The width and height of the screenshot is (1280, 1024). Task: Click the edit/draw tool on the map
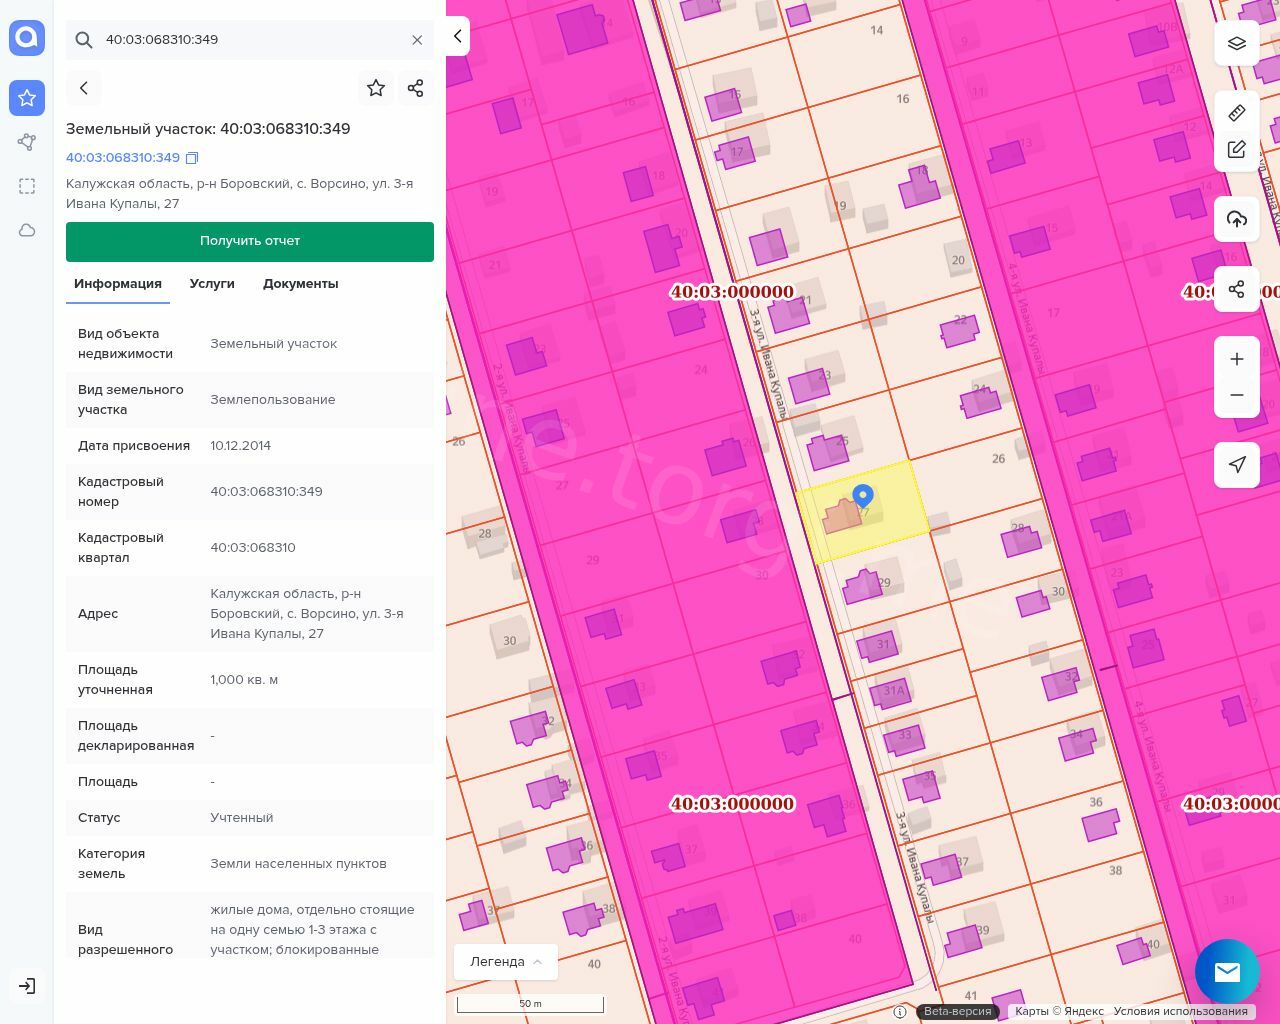point(1237,150)
